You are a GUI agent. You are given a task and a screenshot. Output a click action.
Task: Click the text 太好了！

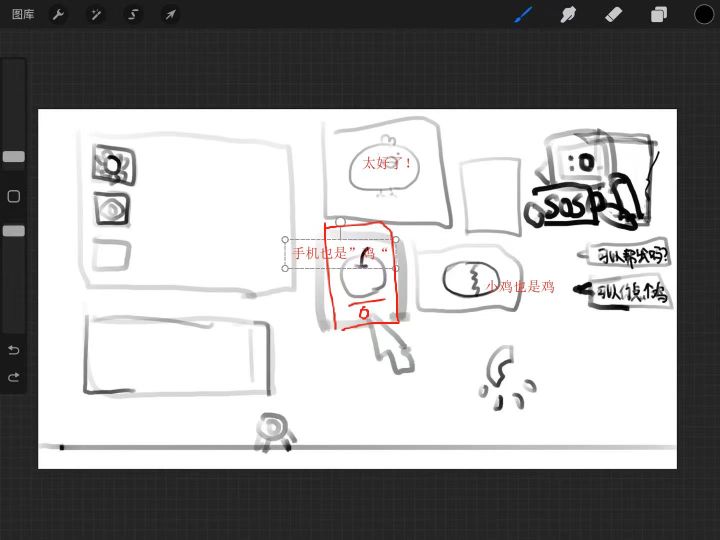point(387,163)
